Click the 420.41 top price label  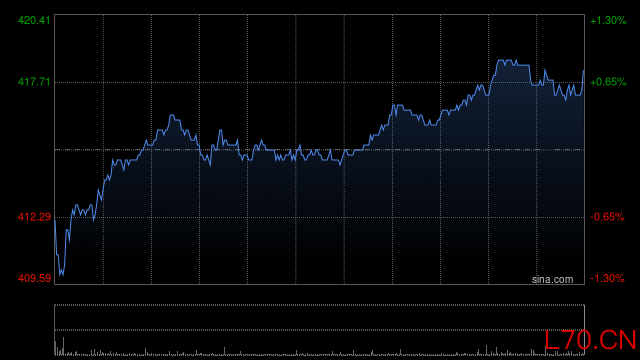point(34,20)
